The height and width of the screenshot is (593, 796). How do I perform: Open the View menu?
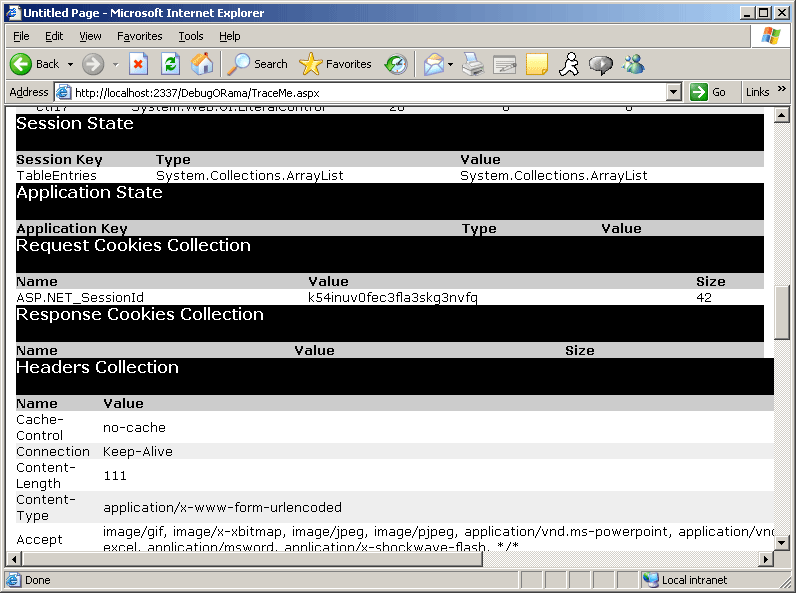[x=90, y=36]
